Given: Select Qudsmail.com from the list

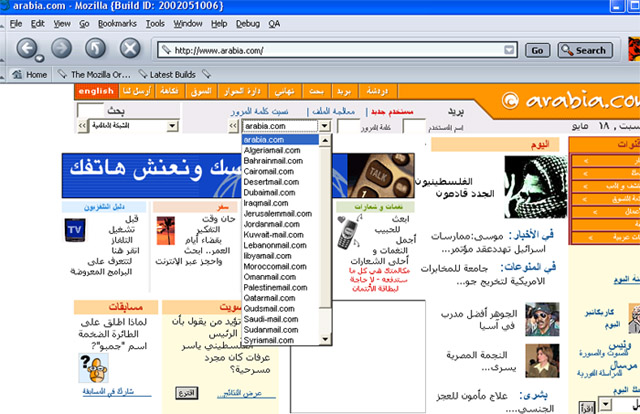Looking at the screenshot, I should point(280,309).
